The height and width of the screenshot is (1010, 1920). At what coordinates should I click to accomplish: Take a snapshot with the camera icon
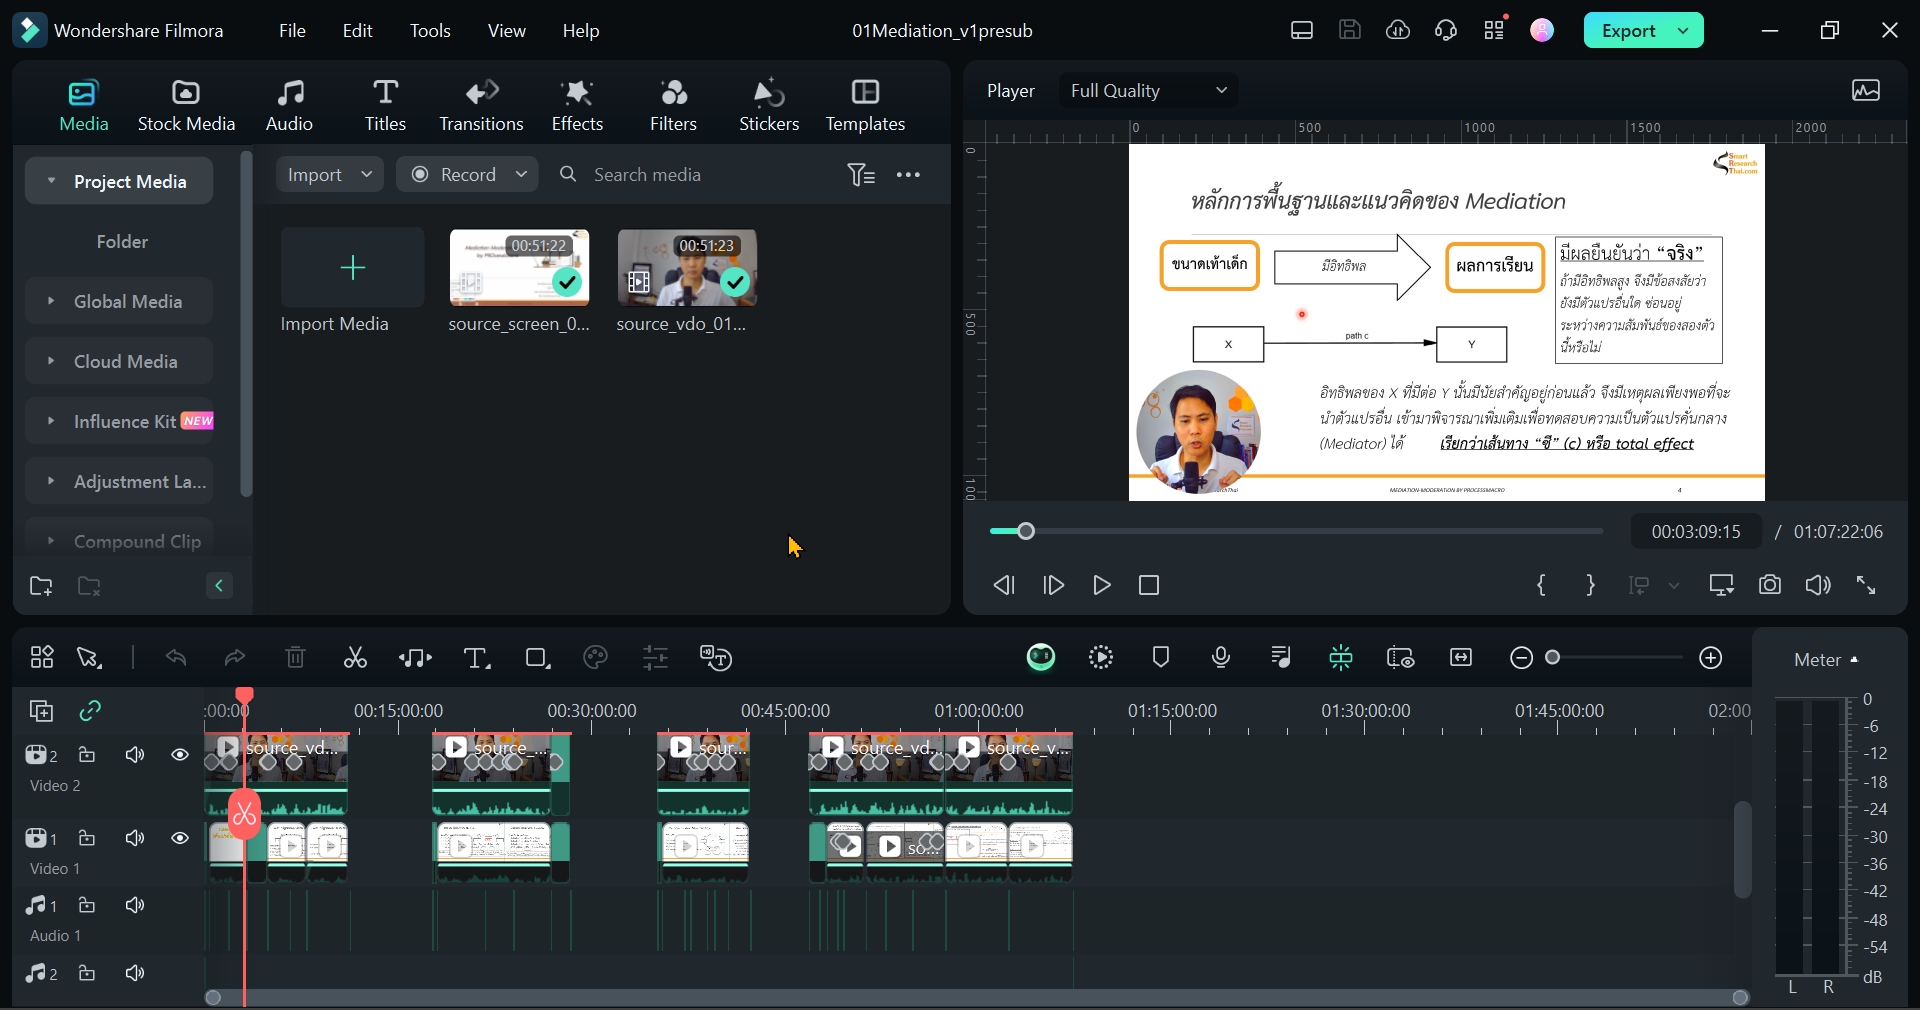click(x=1770, y=585)
